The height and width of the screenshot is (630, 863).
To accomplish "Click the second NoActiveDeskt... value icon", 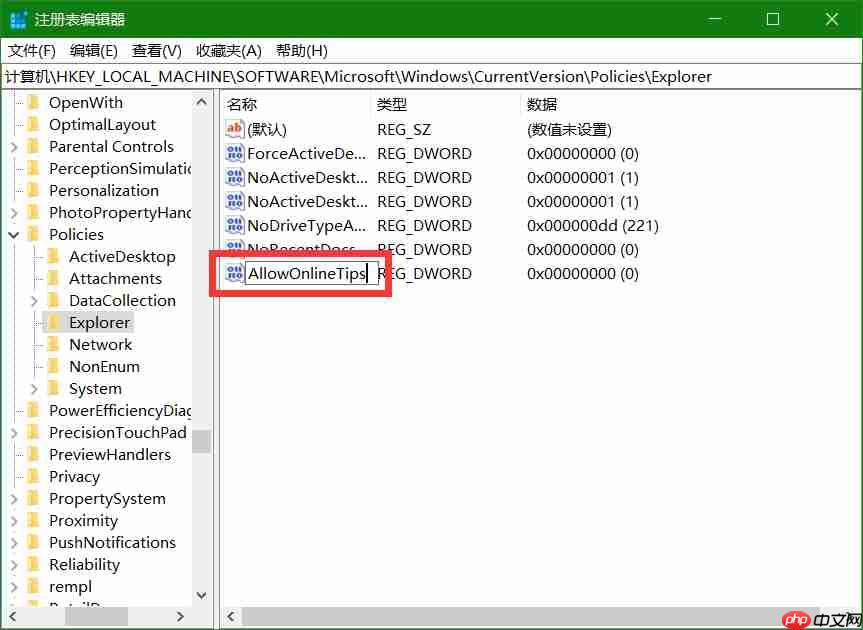I will click(x=234, y=201).
